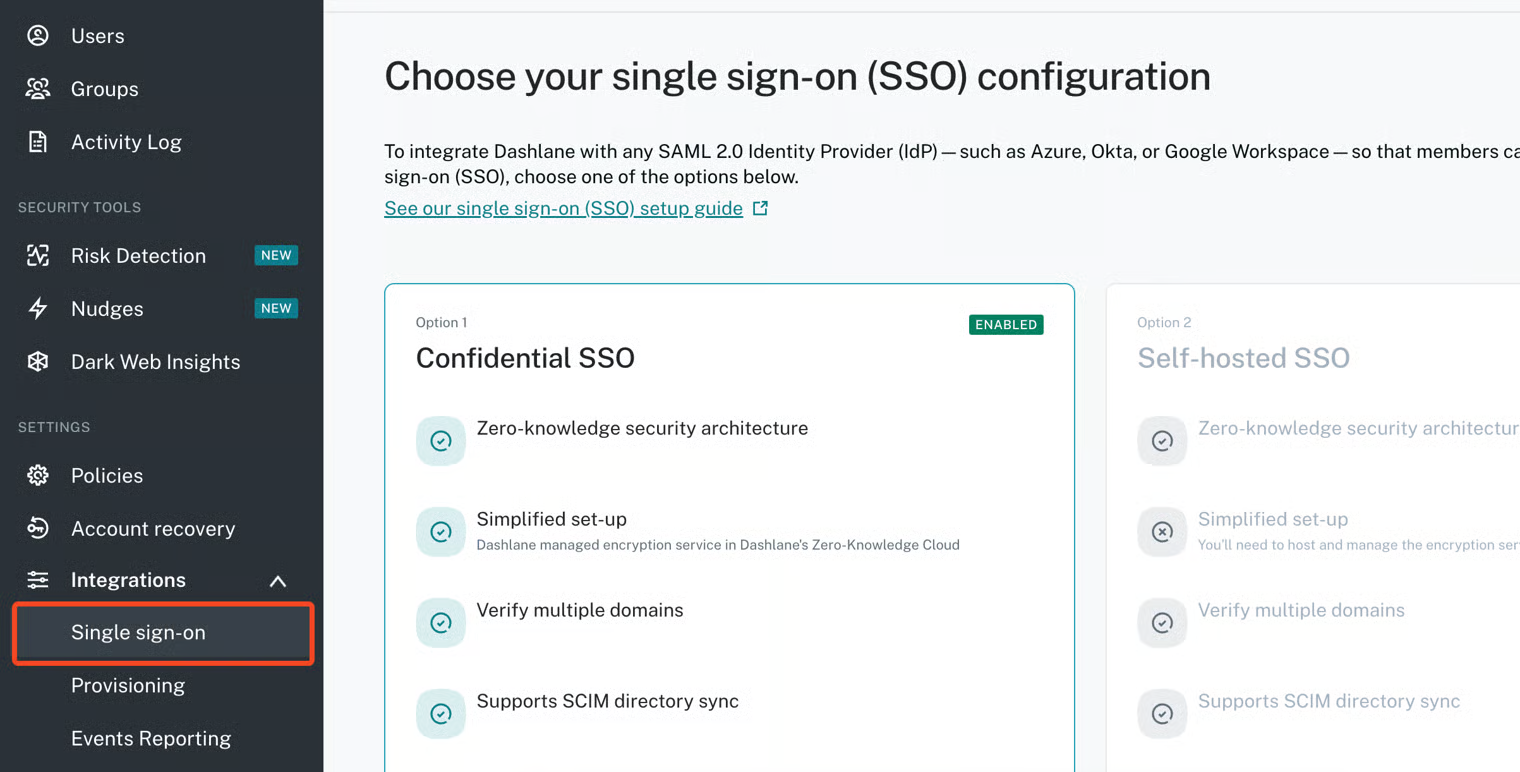Click the Dark Web Insights icon
The image size is (1520, 772).
pyautogui.click(x=38, y=362)
